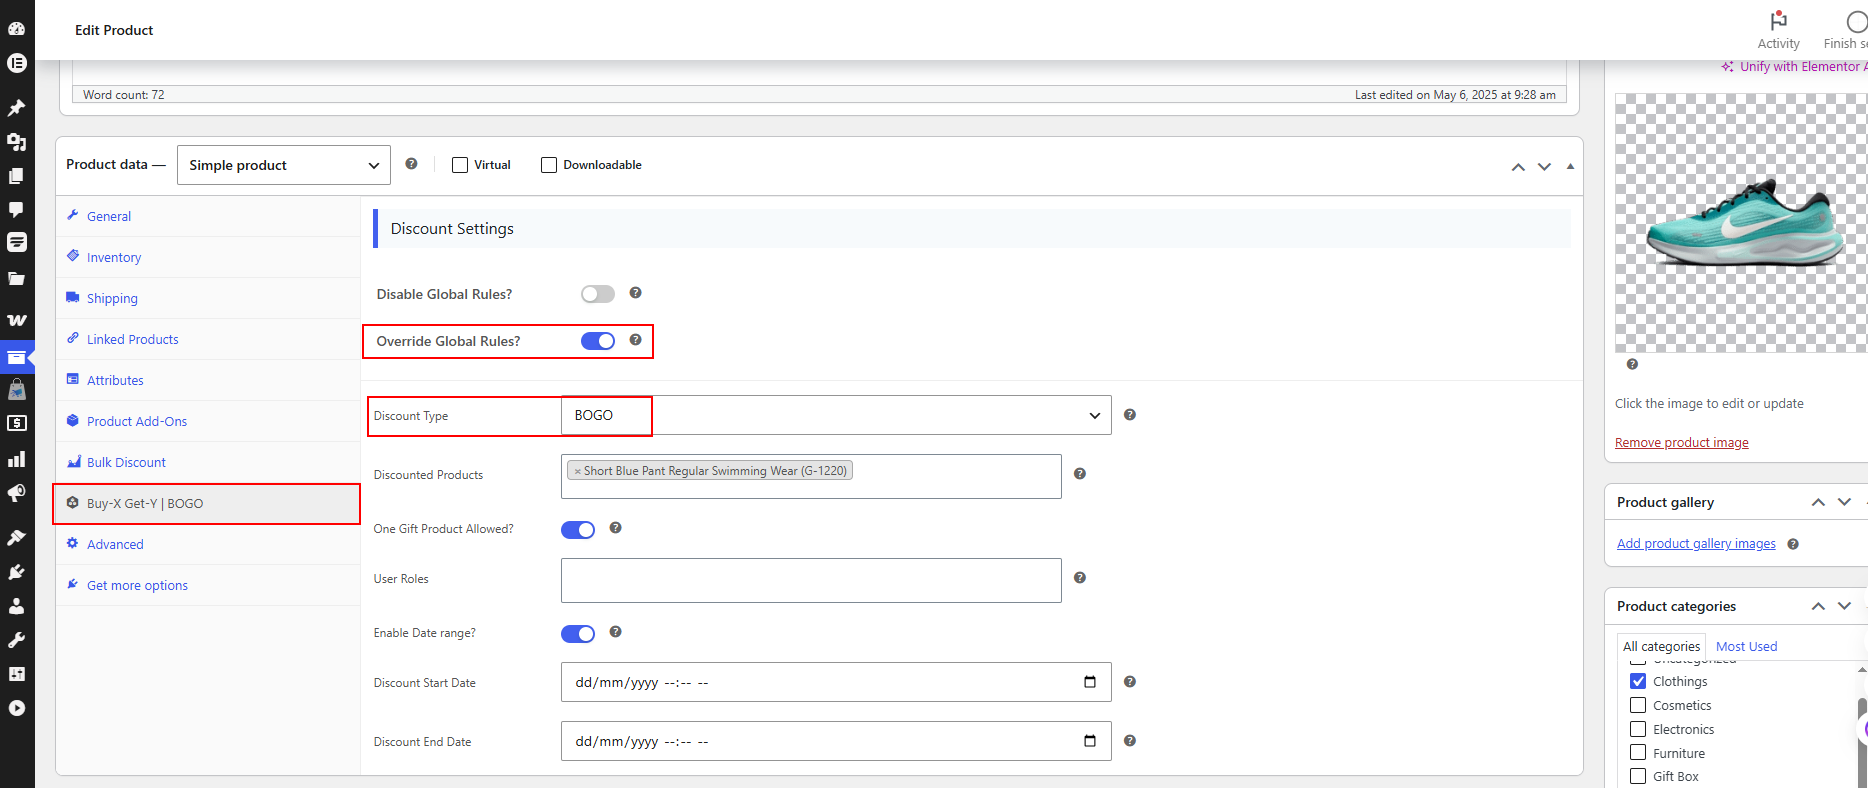Screen dimensions: 1868x788
Task: Toggle the Override Global Rules switch
Action: tap(598, 341)
